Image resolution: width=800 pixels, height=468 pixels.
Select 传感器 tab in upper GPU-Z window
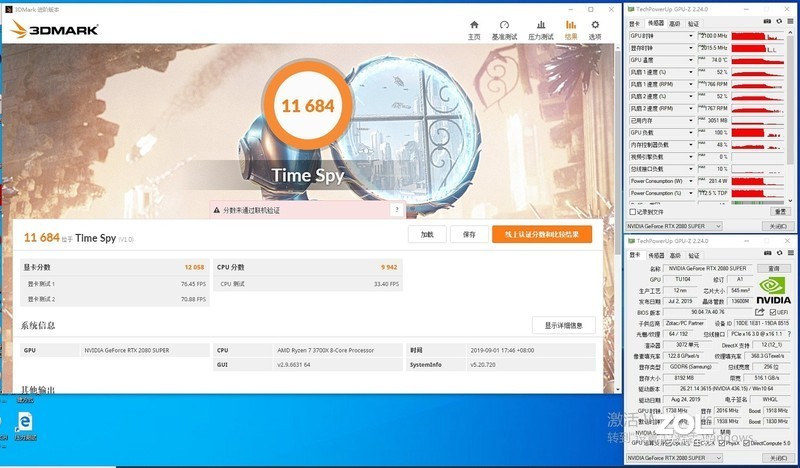point(656,23)
